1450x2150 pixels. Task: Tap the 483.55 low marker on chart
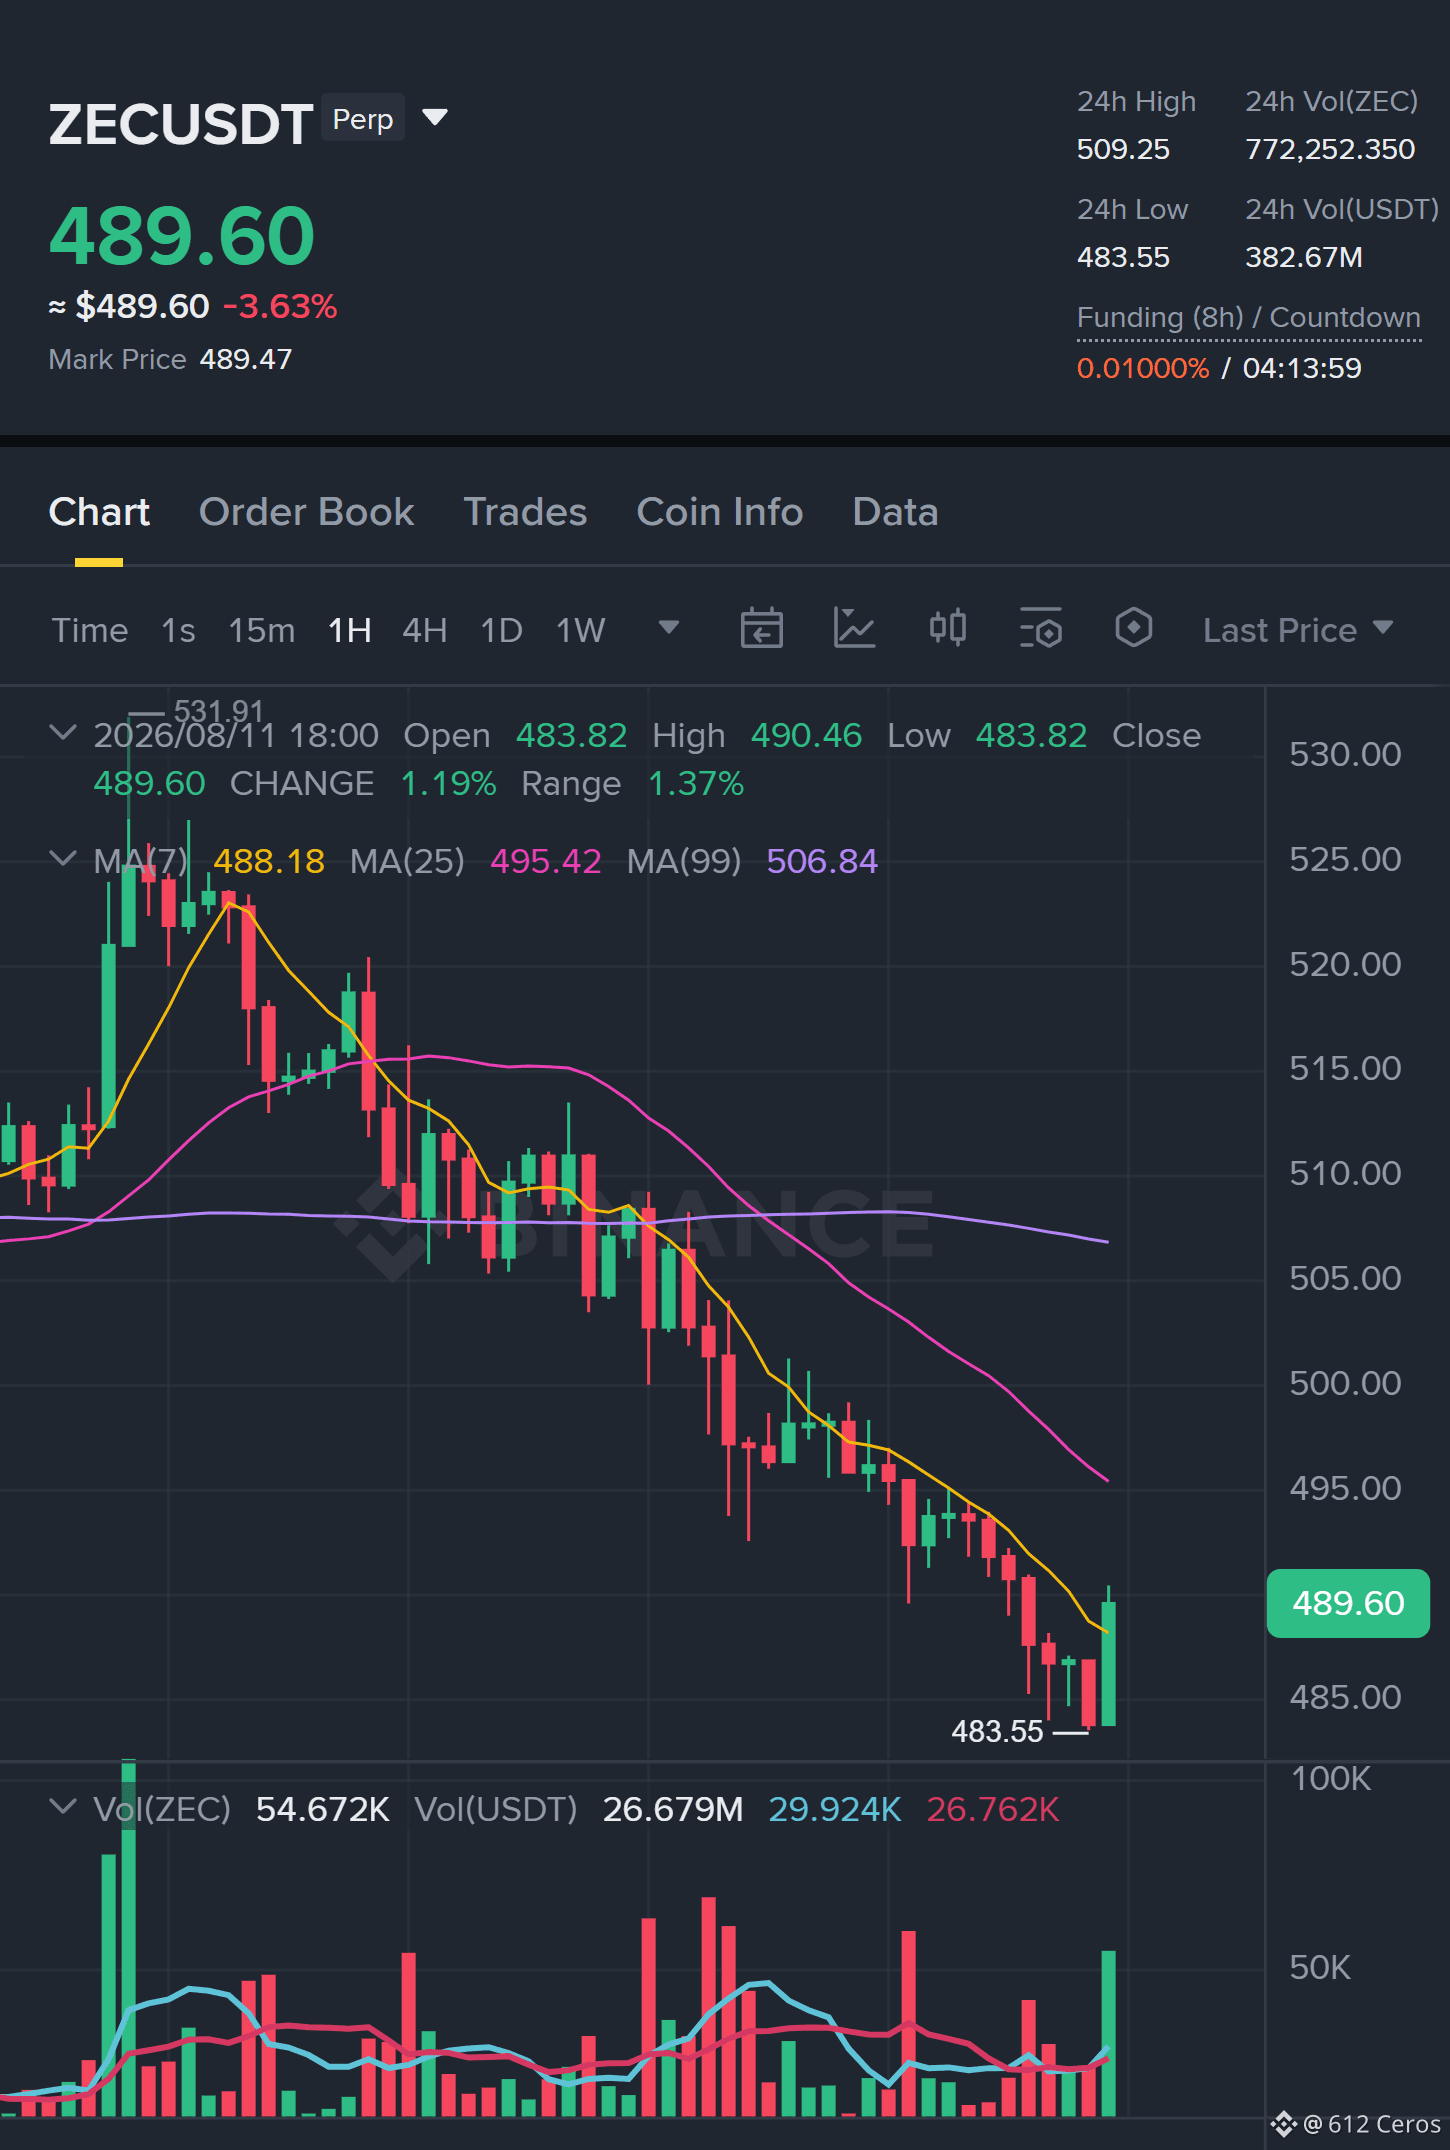(x=997, y=1731)
